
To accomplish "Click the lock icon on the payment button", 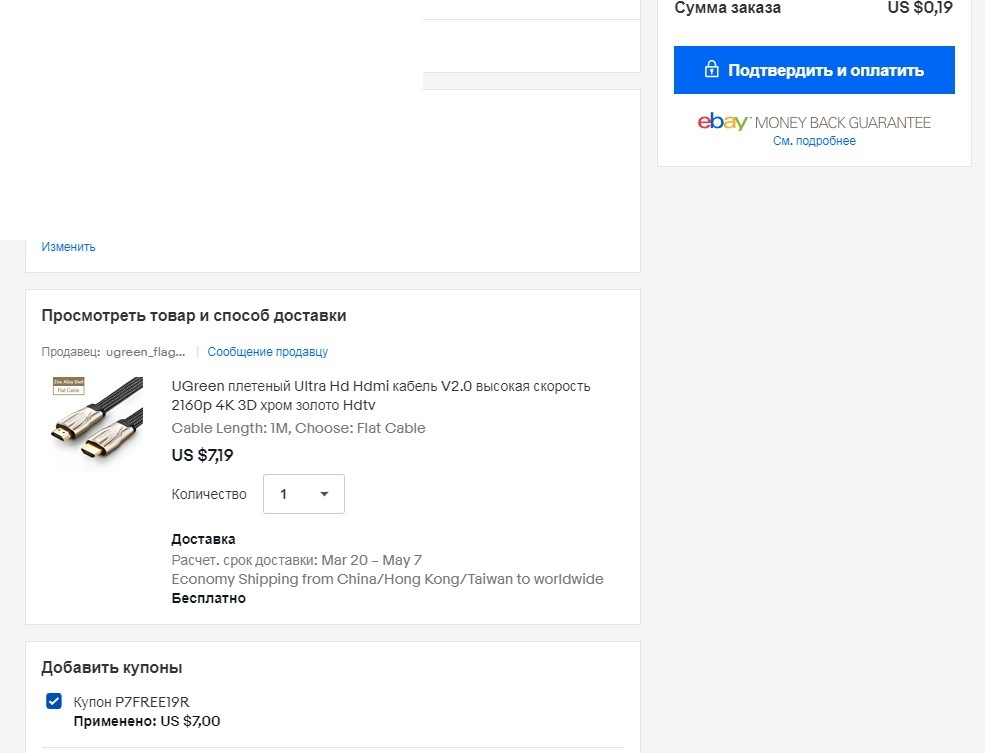I will point(711,69).
